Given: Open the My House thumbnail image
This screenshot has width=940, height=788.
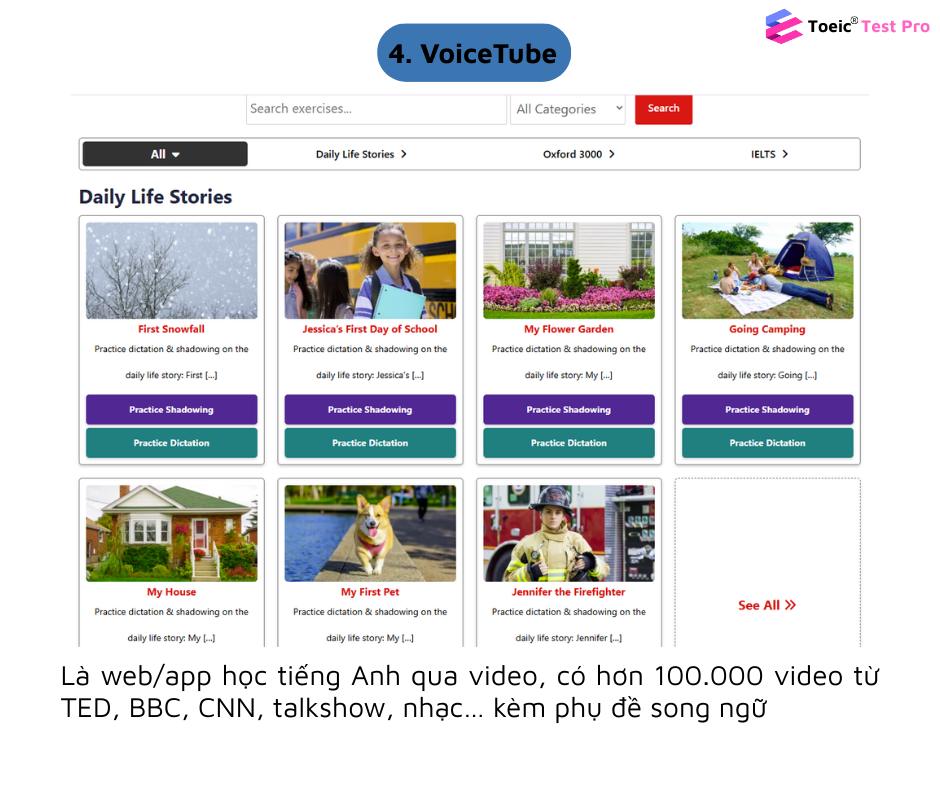Looking at the screenshot, I should click(x=171, y=533).
